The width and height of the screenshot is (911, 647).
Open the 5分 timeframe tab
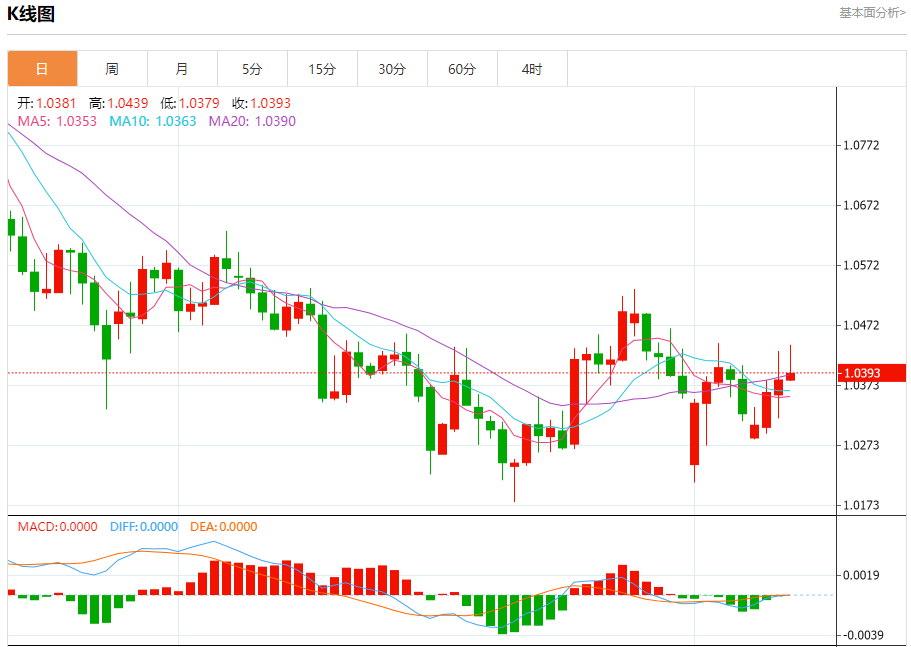pos(252,69)
